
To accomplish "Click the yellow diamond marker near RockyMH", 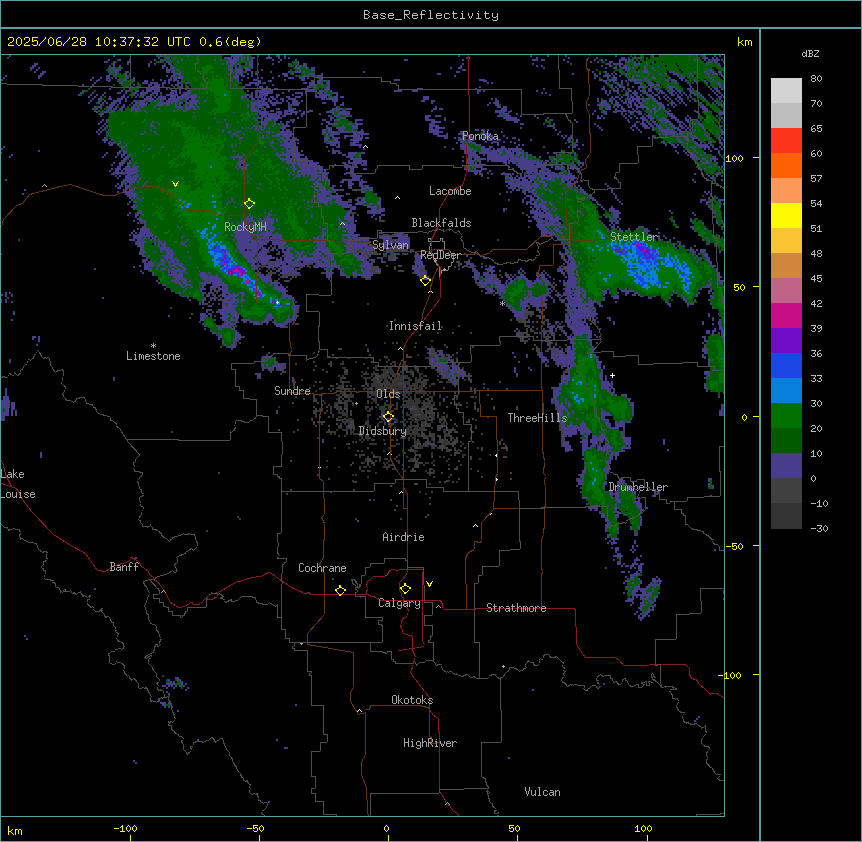I will (249, 204).
